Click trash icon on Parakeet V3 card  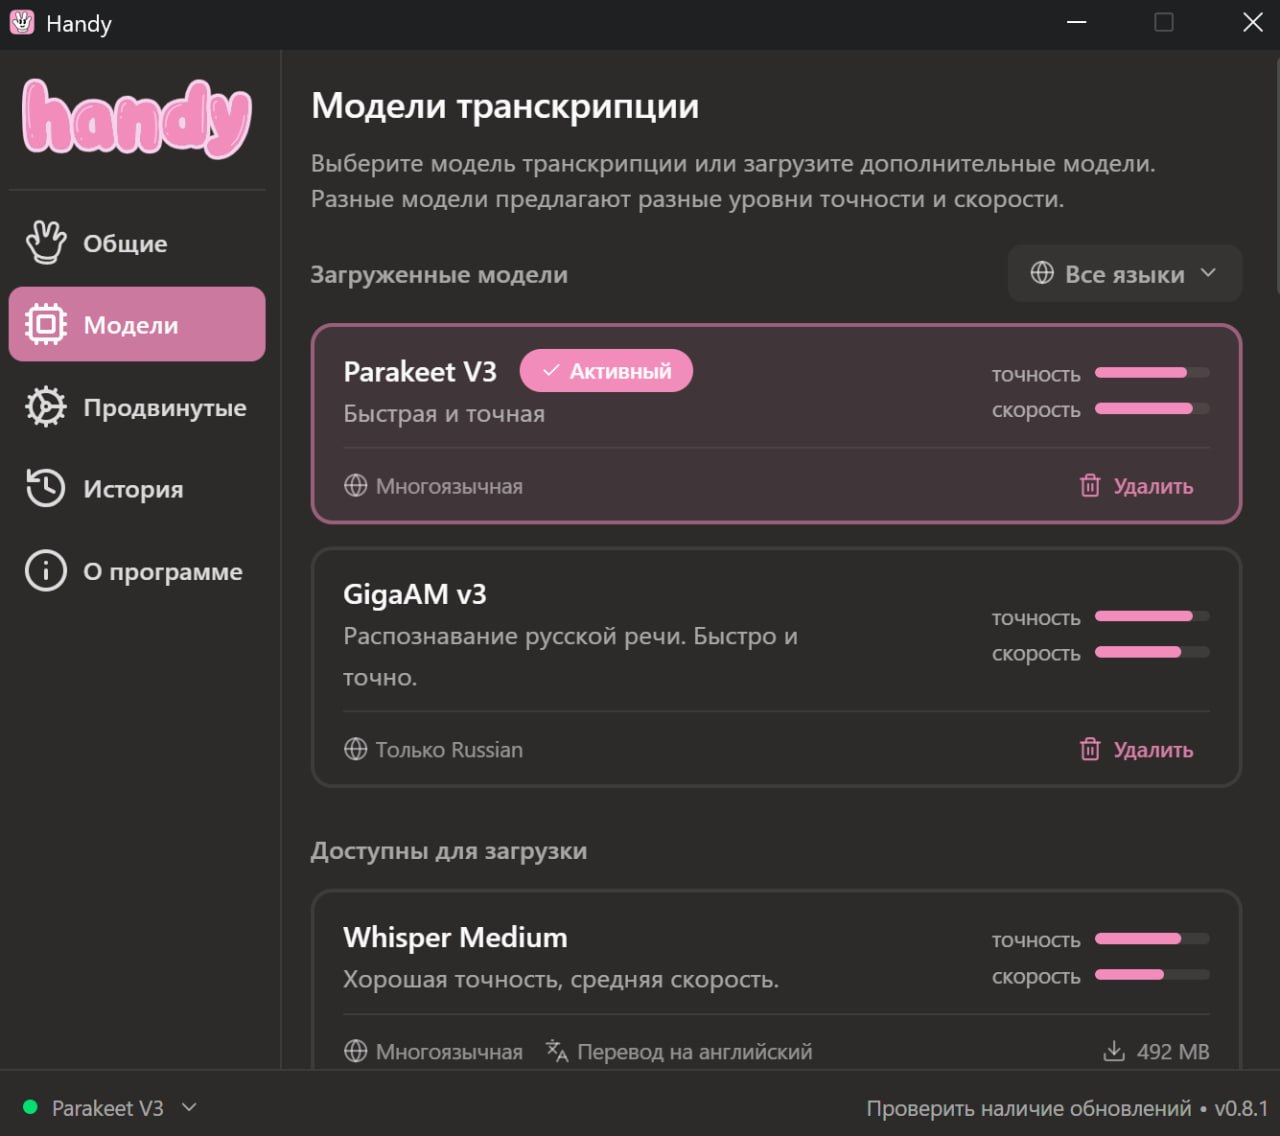[1090, 486]
